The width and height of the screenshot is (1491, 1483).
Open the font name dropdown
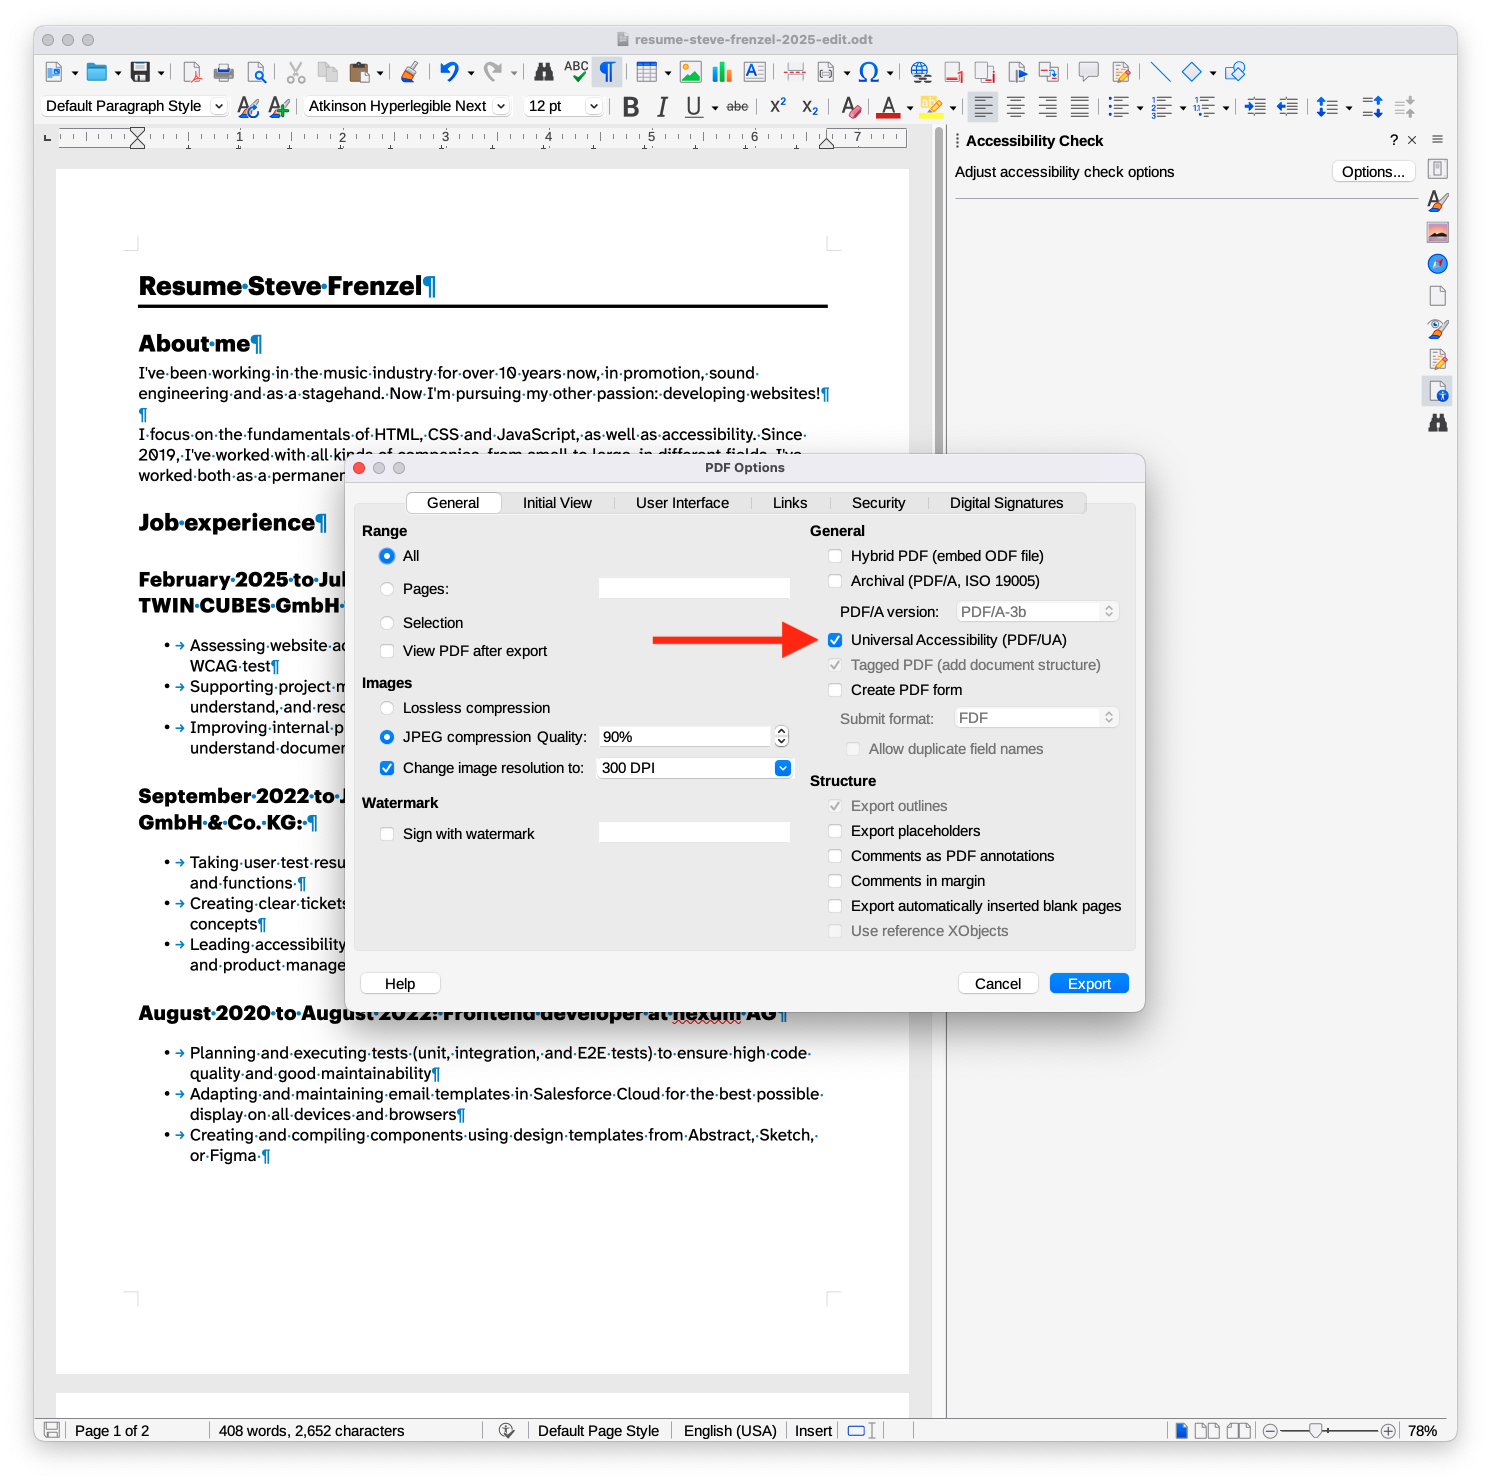[x=501, y=106]
